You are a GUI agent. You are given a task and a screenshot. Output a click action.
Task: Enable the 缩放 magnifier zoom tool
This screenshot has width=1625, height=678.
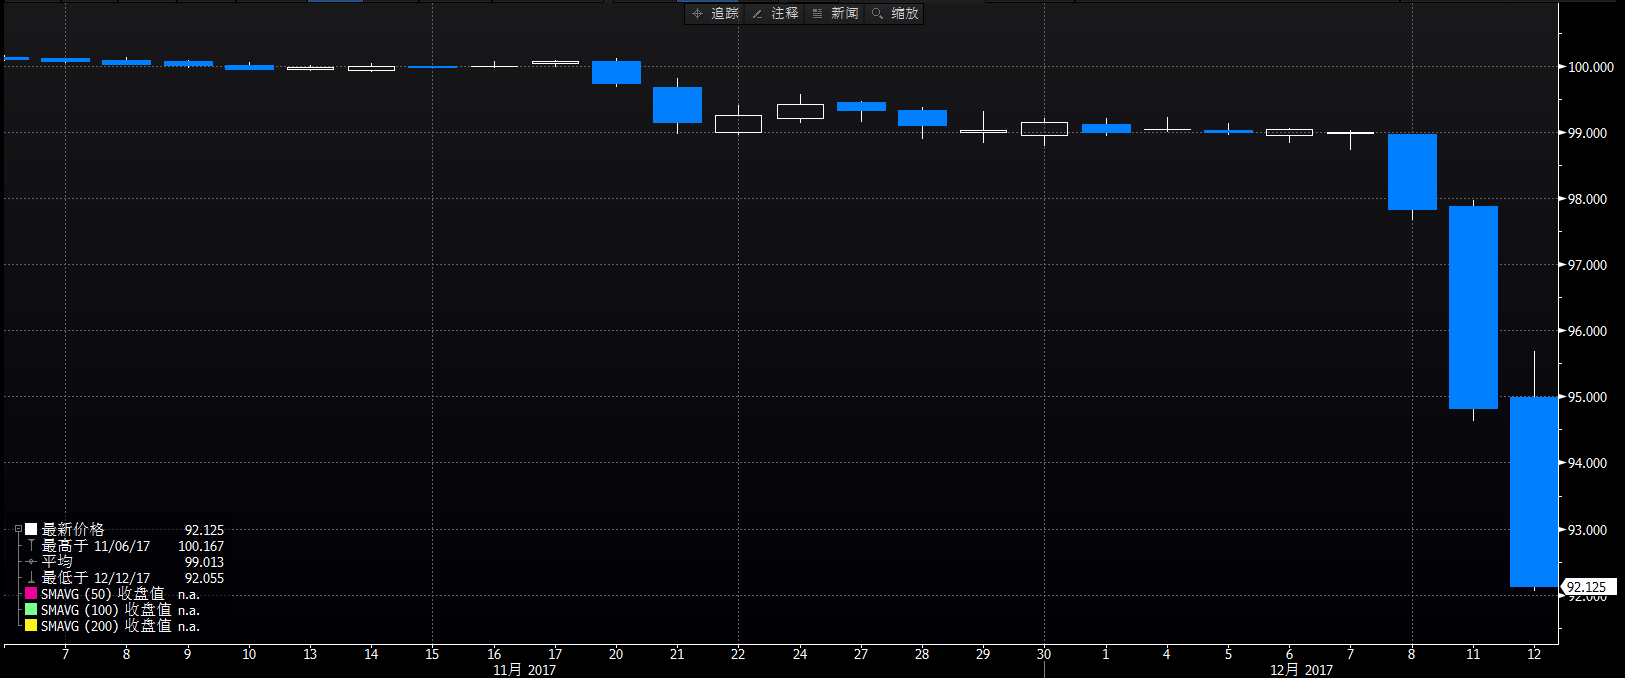[895, 13]
